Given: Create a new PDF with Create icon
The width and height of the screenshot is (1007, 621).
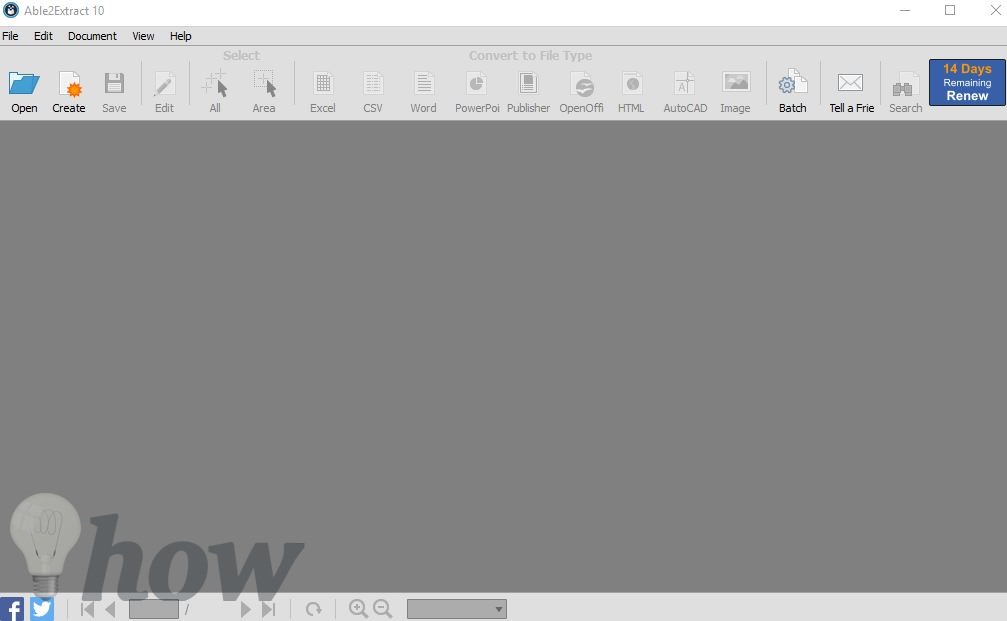Looking at the screenshot, I should click(x=69, y=83).
